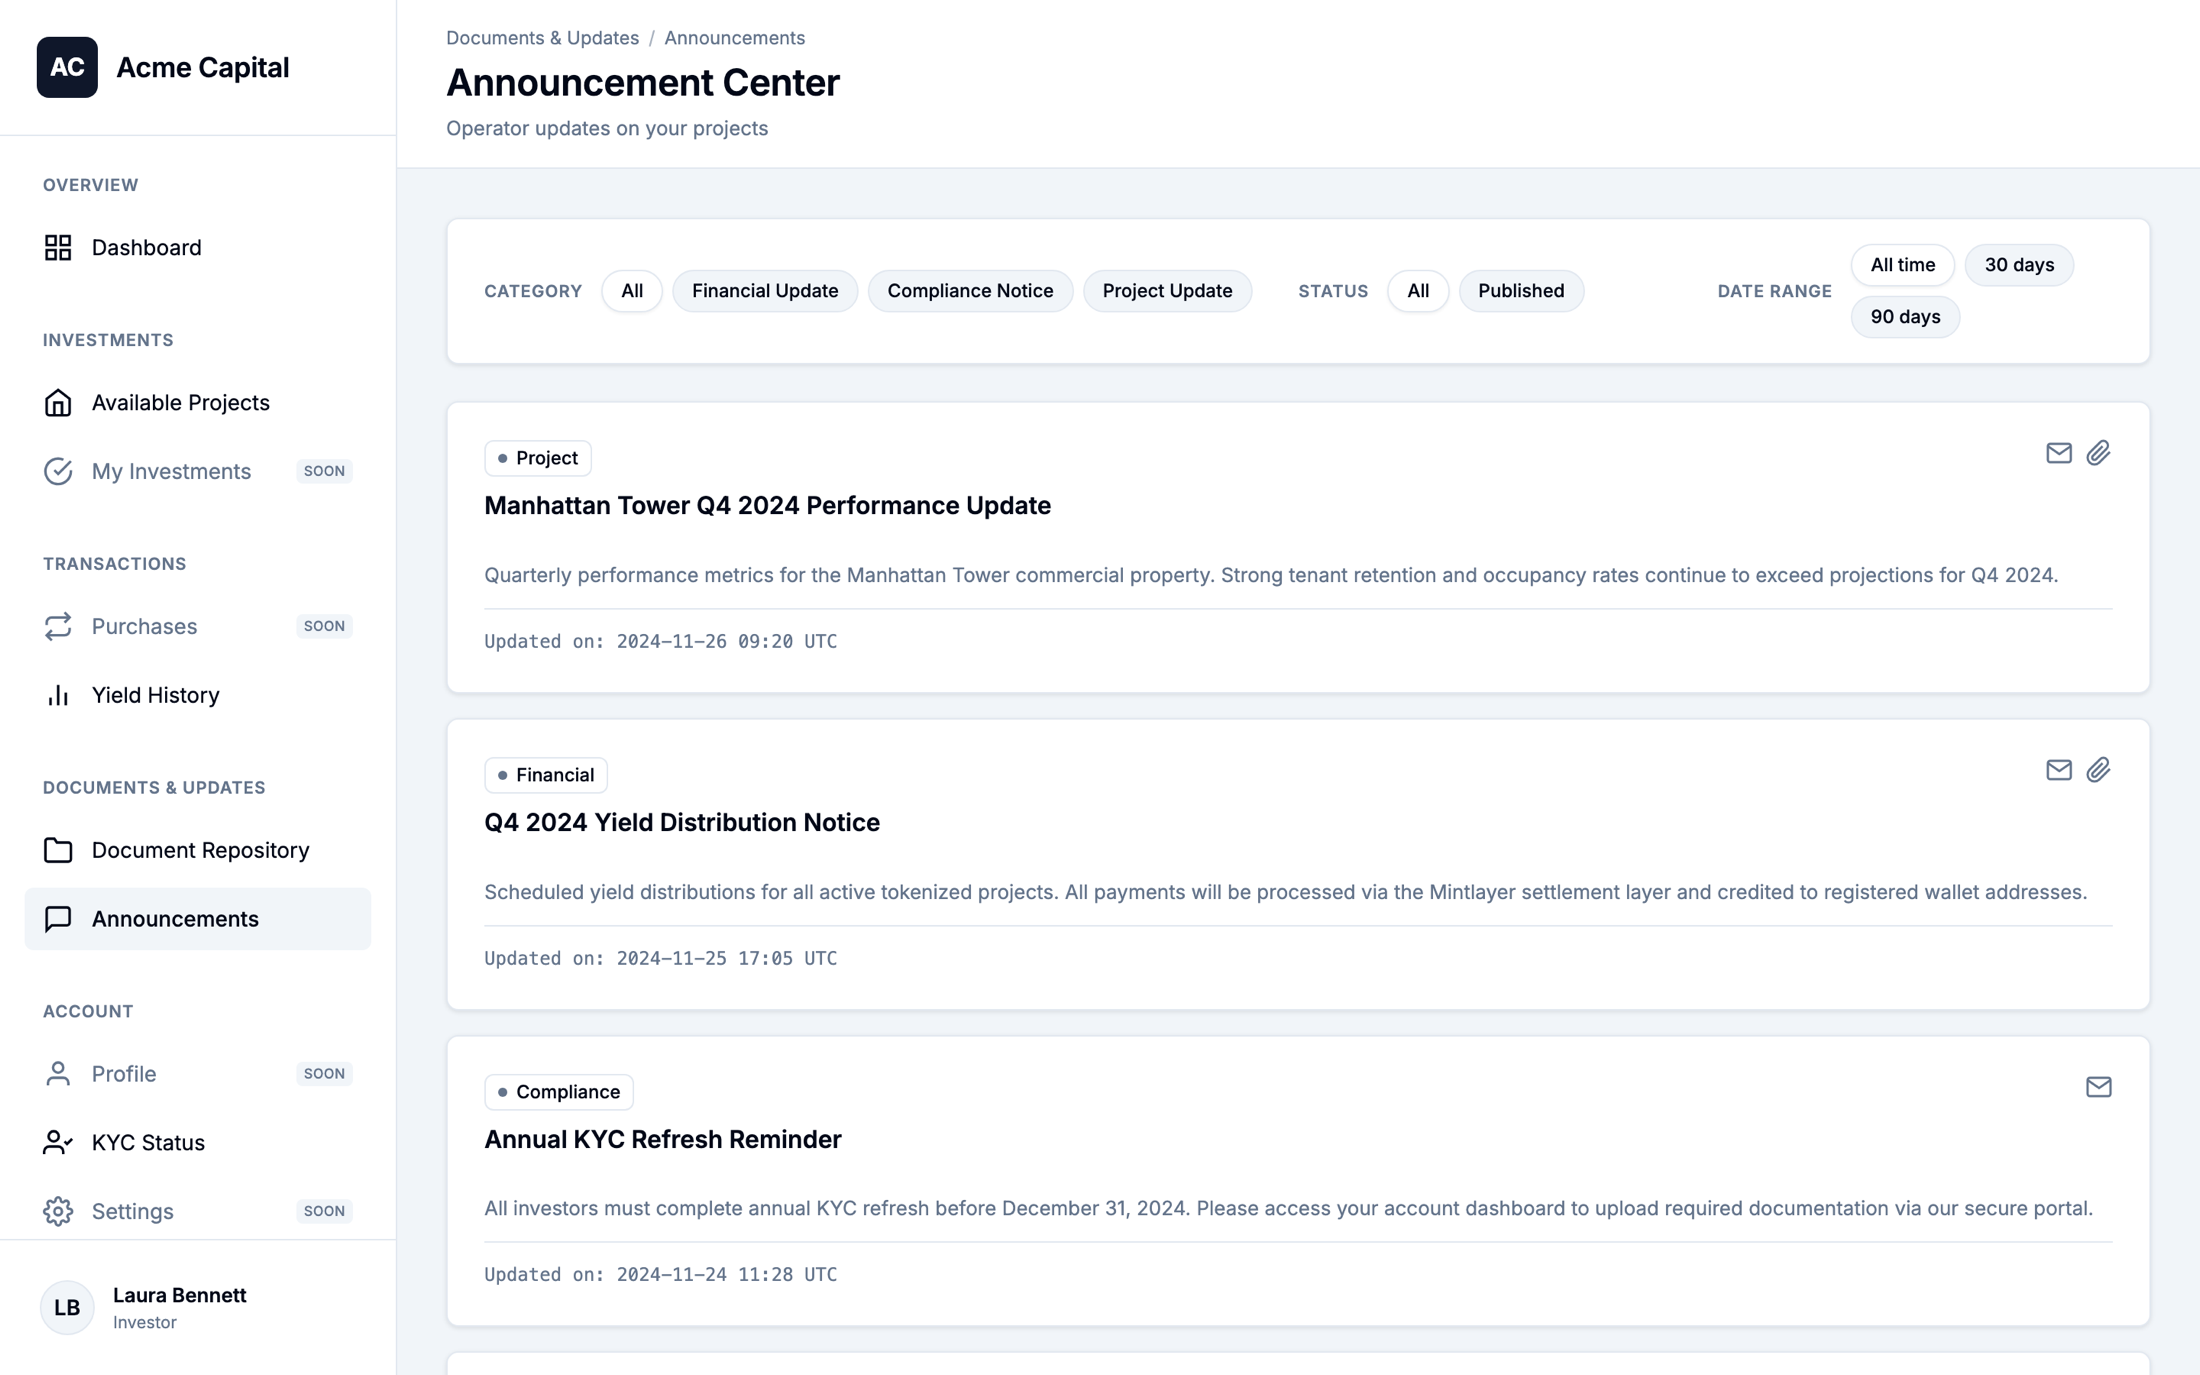The height and width of the screenshot is (1375, 2200).
Task: Click 'Operator updates on your projects' subtitle
Action: coord(607,129)
